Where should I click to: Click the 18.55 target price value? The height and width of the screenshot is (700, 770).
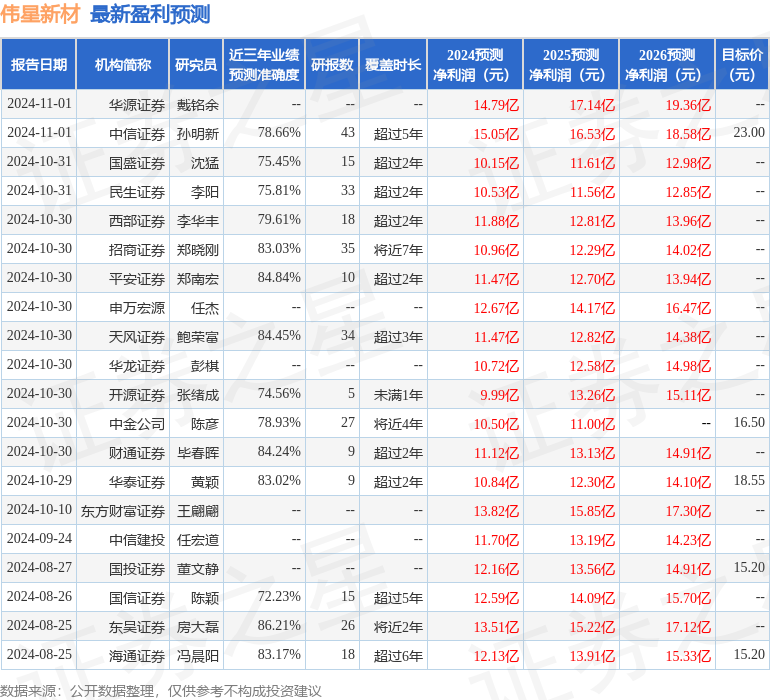[749, 480]
